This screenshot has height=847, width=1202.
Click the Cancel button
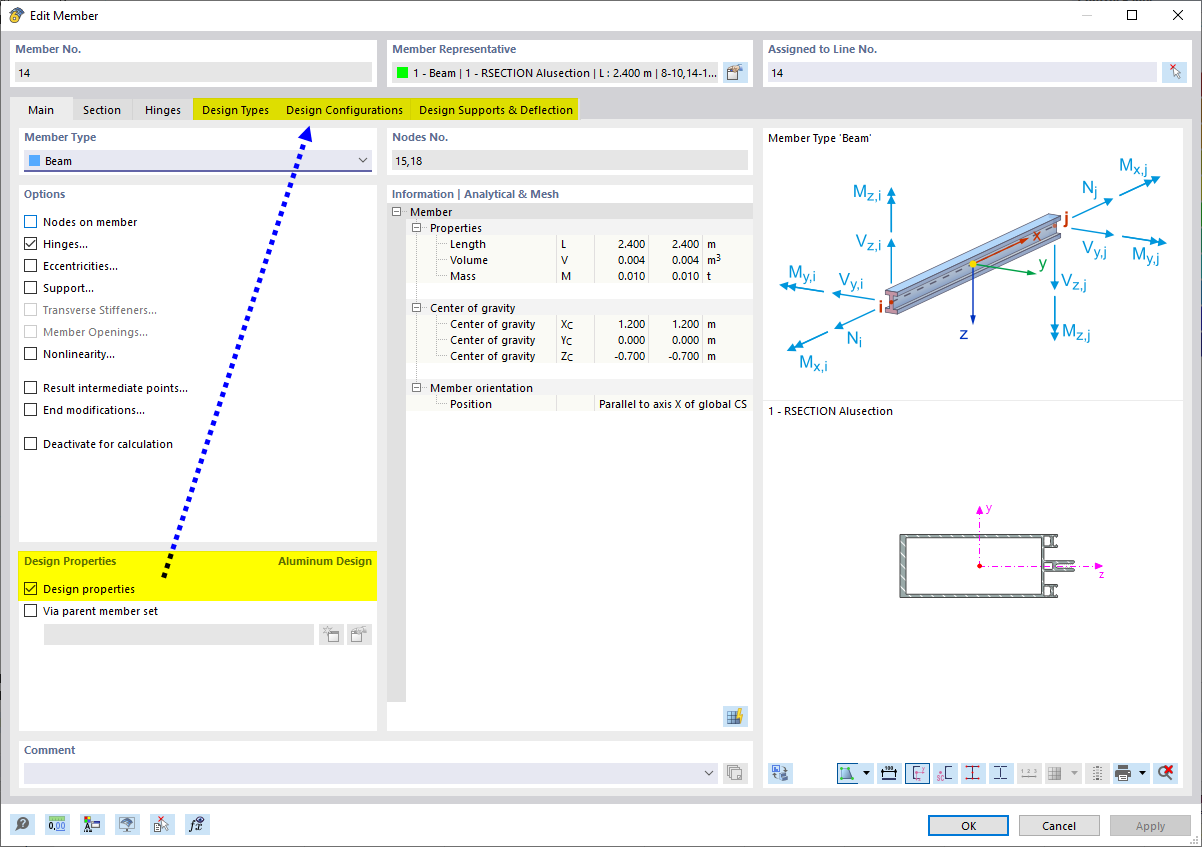click(x=1058, y=825)
